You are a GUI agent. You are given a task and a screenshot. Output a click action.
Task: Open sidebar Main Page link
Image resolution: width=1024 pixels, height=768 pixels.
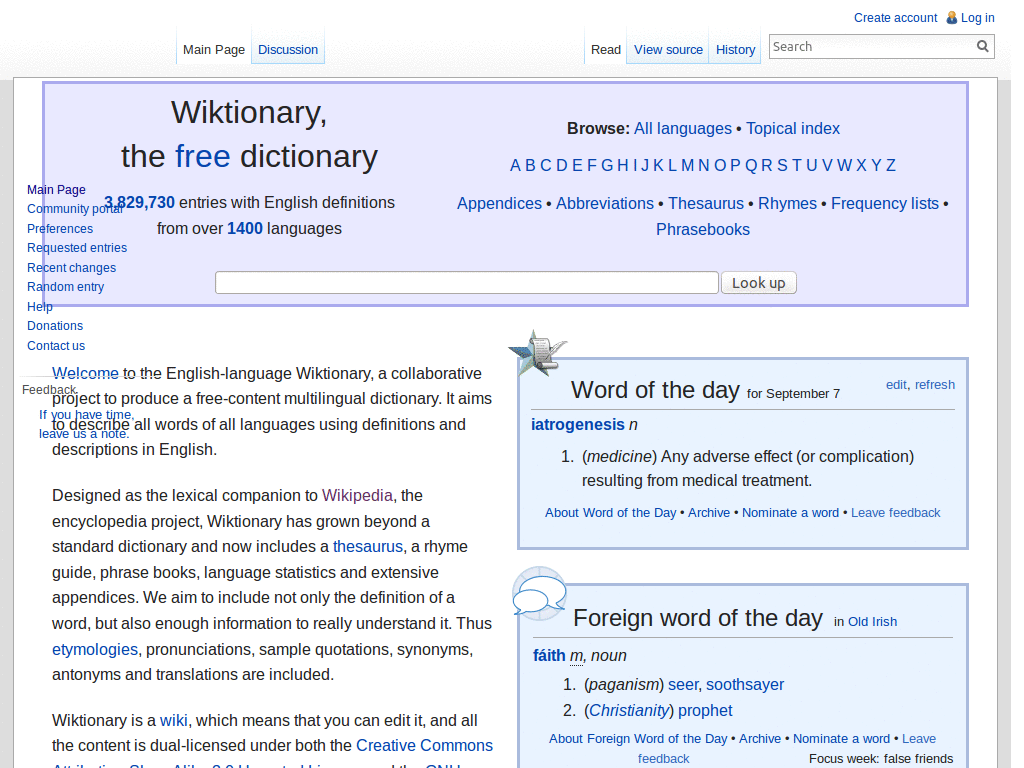pyautogui.click(x=56, y=190)
